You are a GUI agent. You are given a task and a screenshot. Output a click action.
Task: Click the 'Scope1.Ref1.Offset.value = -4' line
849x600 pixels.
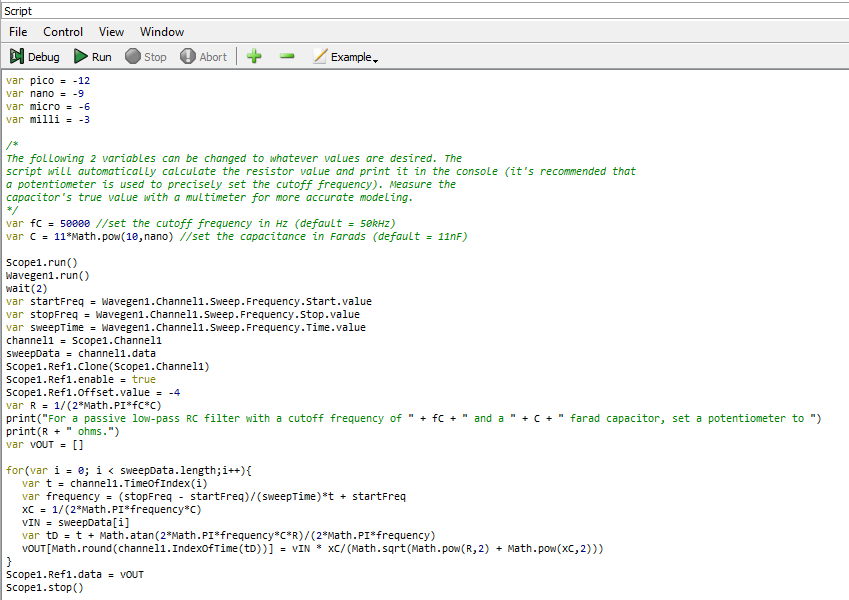[x=93, y=393]
